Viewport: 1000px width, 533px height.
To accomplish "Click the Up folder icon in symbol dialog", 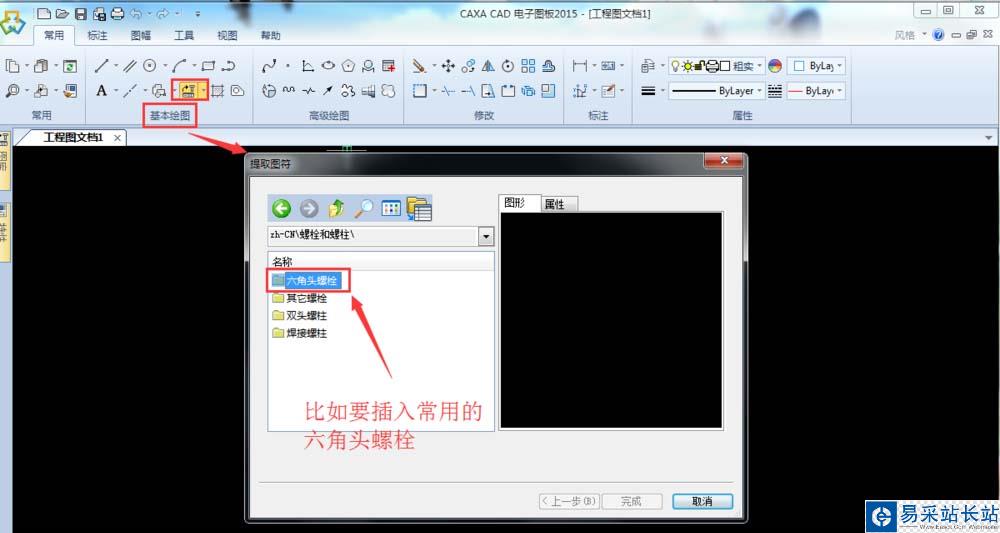I will pyautogui.click(x=336, y=208).
